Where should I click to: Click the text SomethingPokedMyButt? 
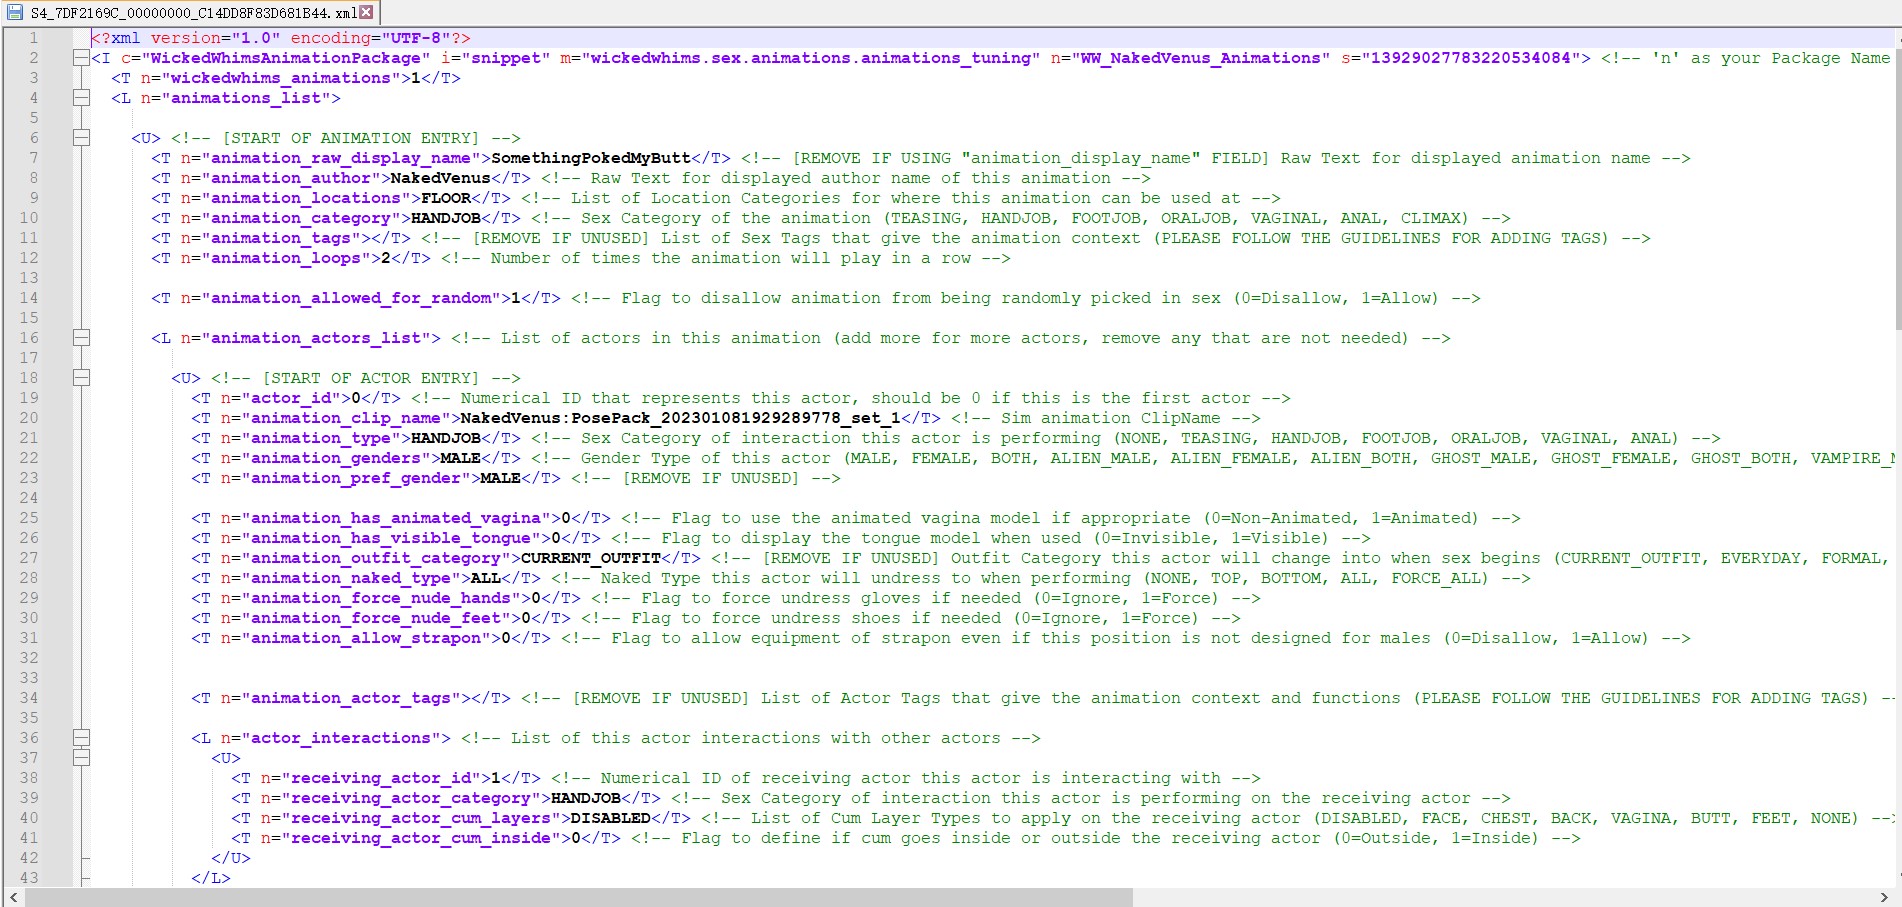coord(591,158)
